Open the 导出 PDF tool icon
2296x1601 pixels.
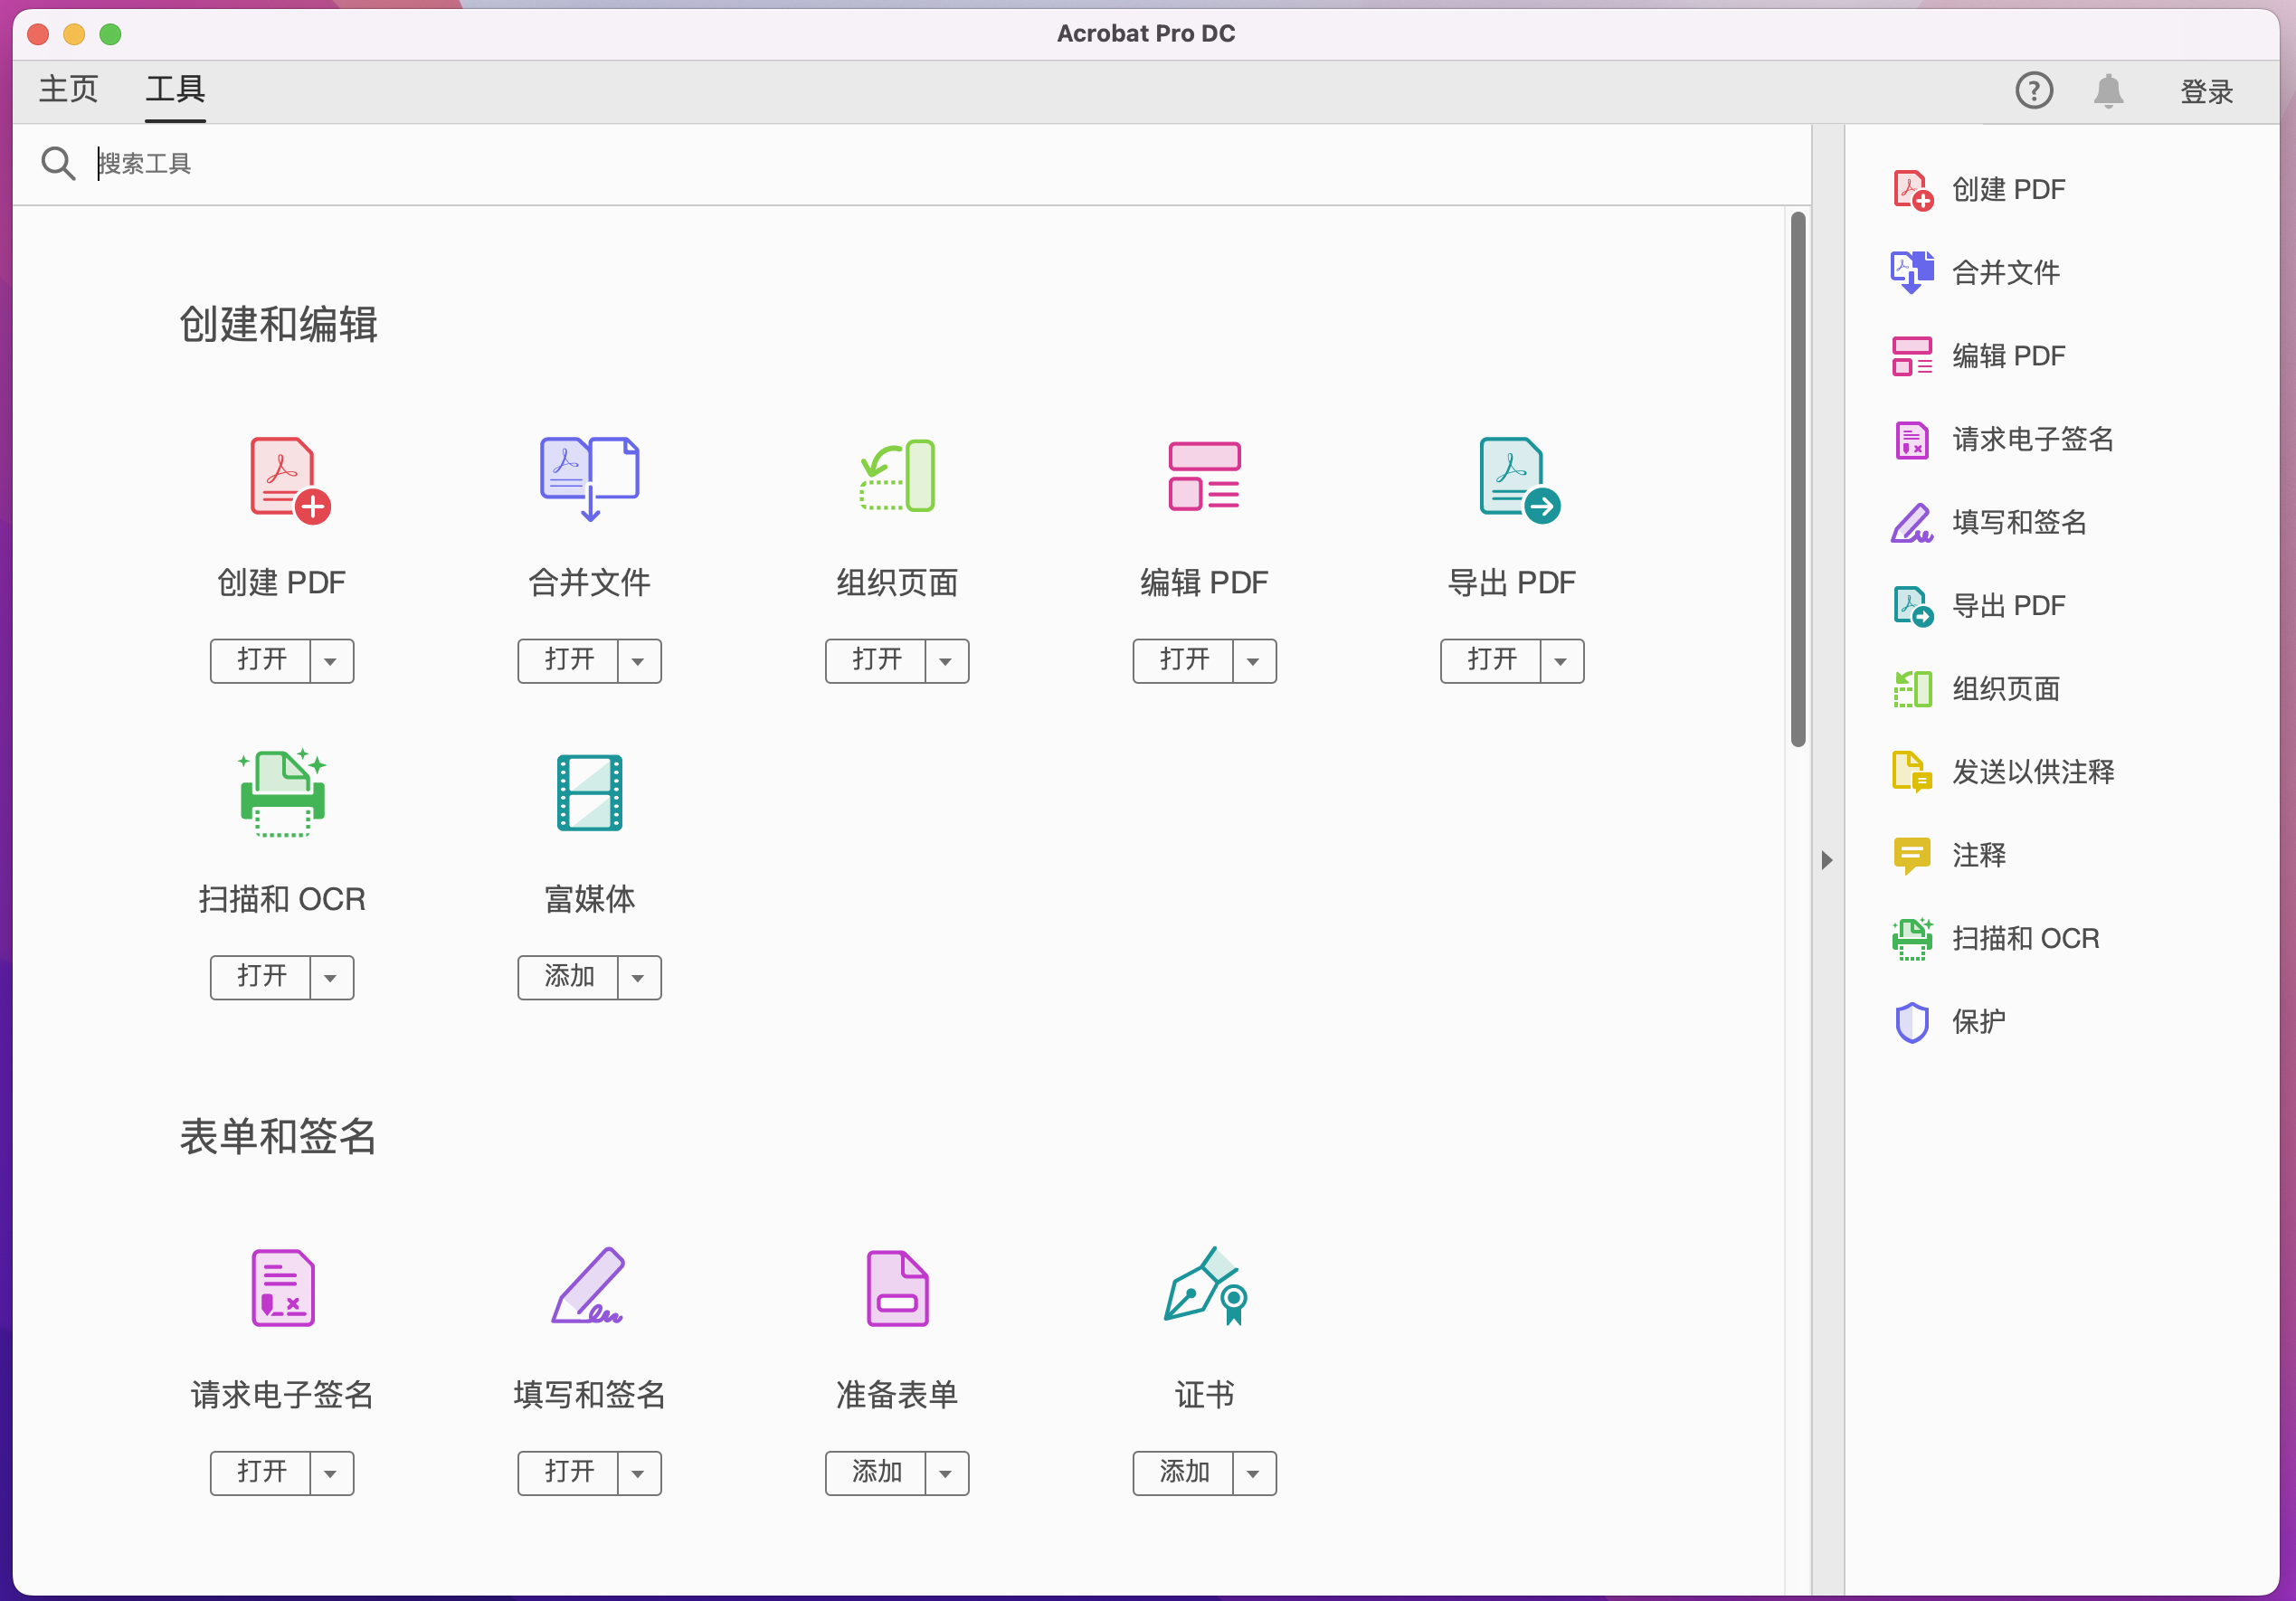[1512, 478]
